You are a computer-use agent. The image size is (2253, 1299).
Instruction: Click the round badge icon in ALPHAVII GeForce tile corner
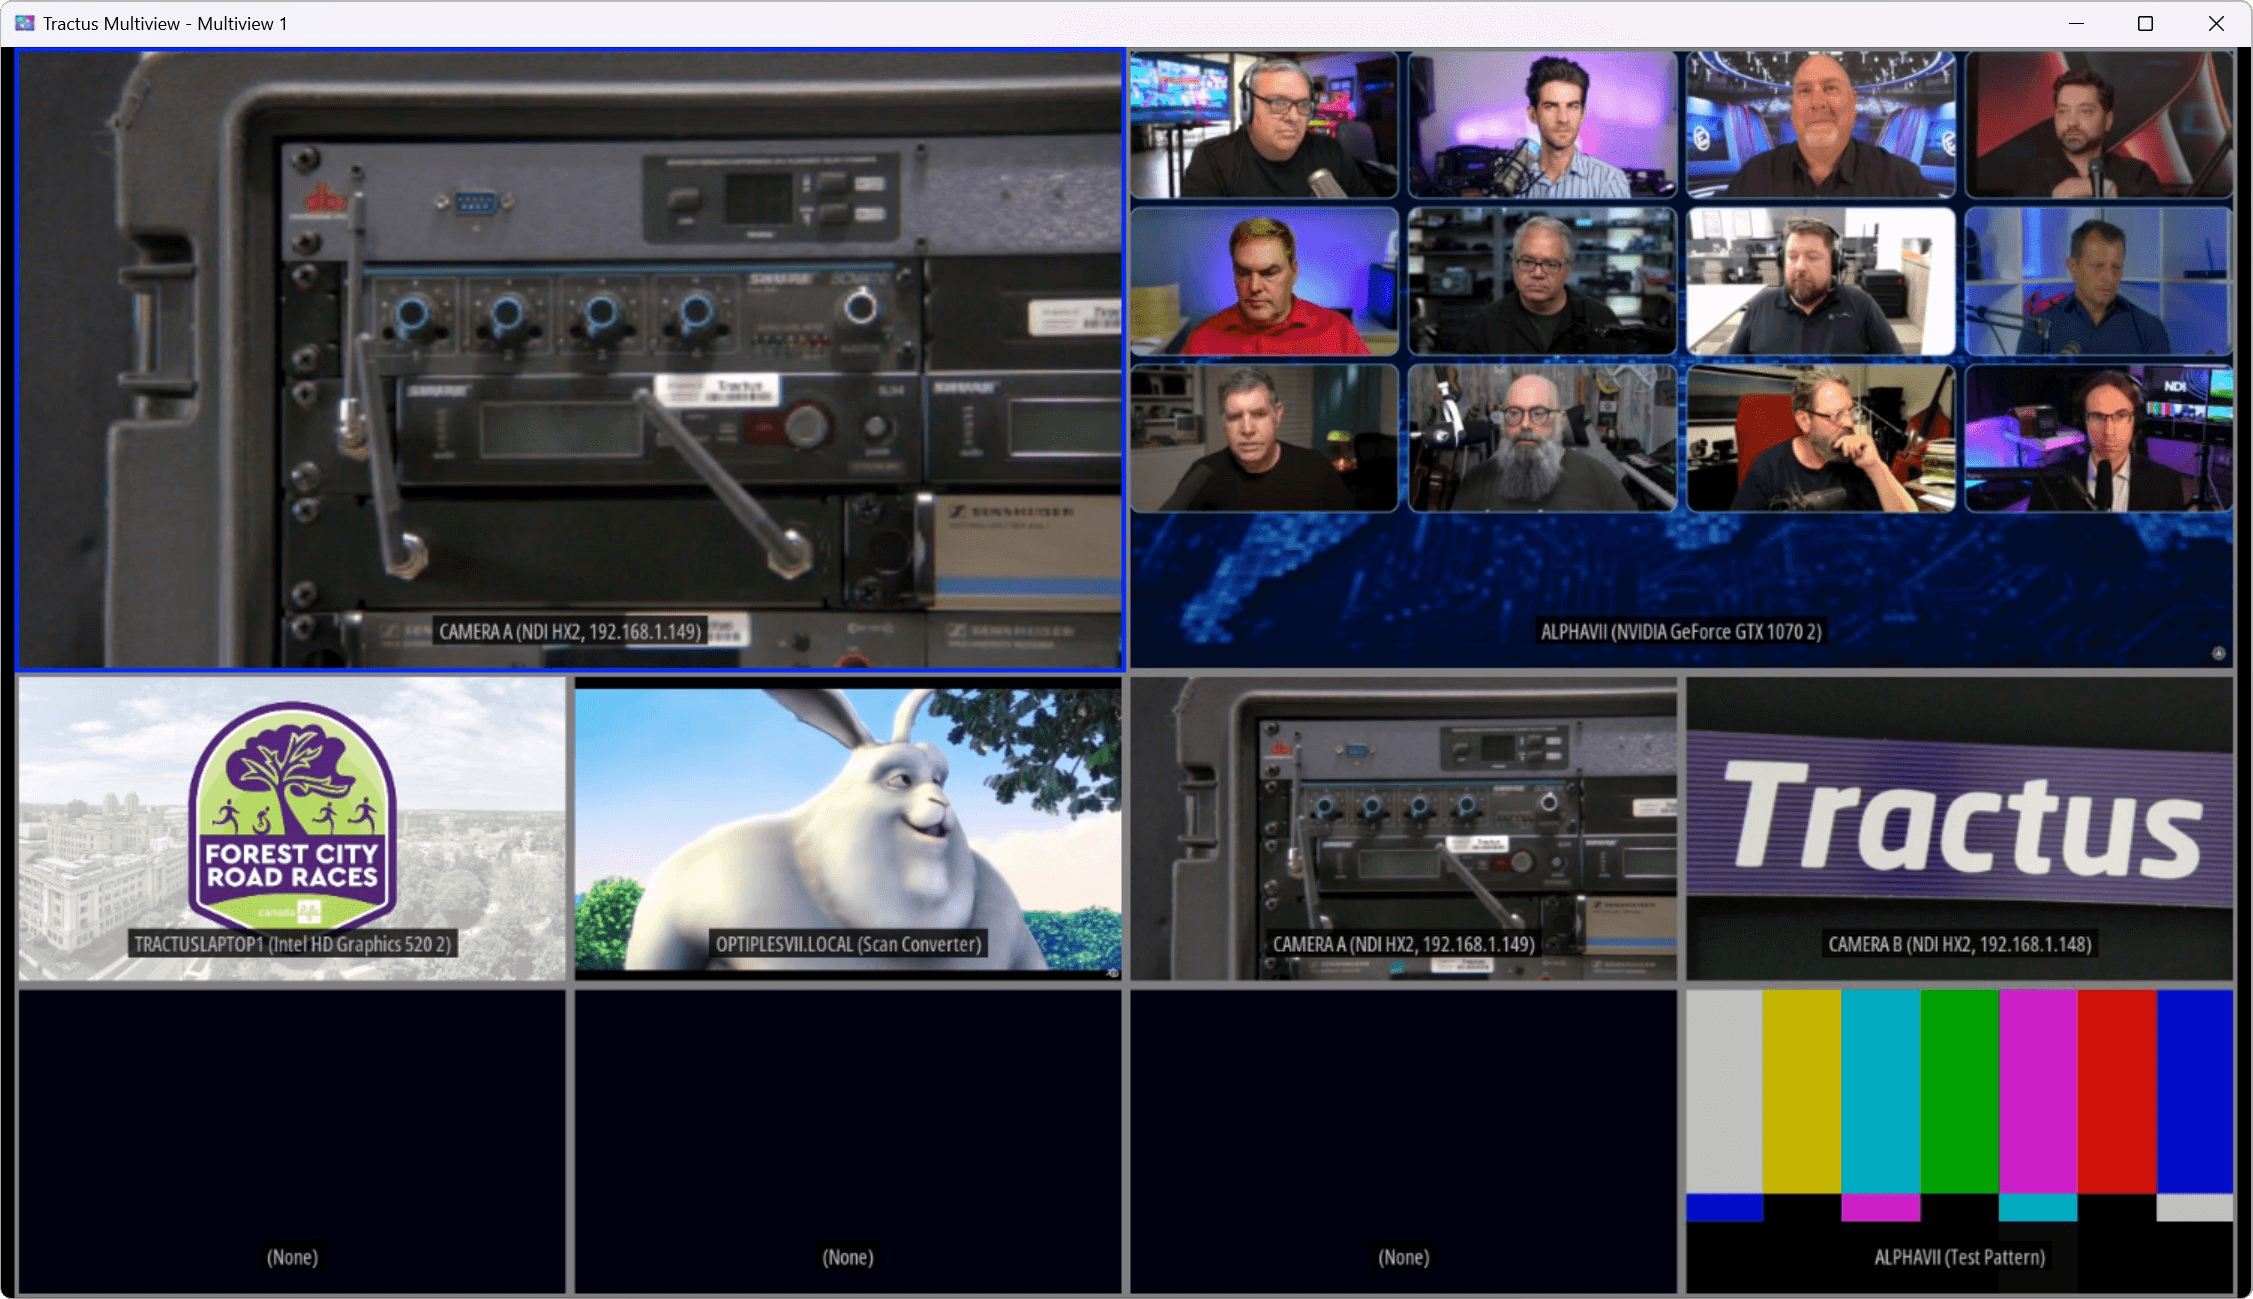point(2218,653)
